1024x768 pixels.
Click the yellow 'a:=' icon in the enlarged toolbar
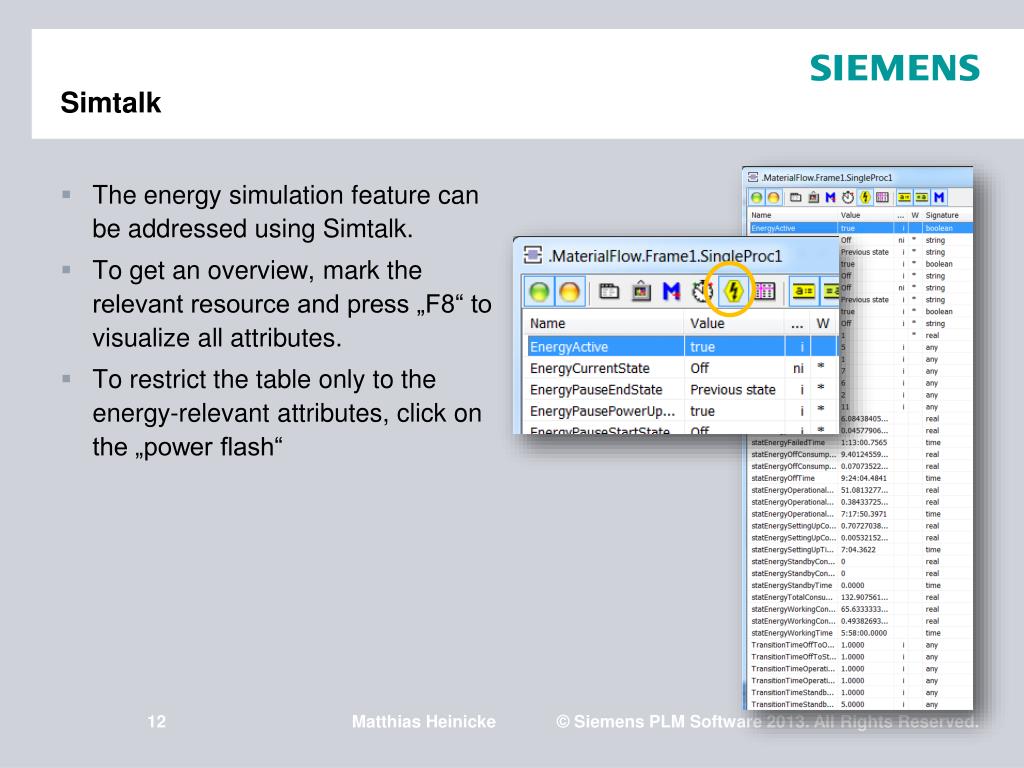click(x=803, y=291)
